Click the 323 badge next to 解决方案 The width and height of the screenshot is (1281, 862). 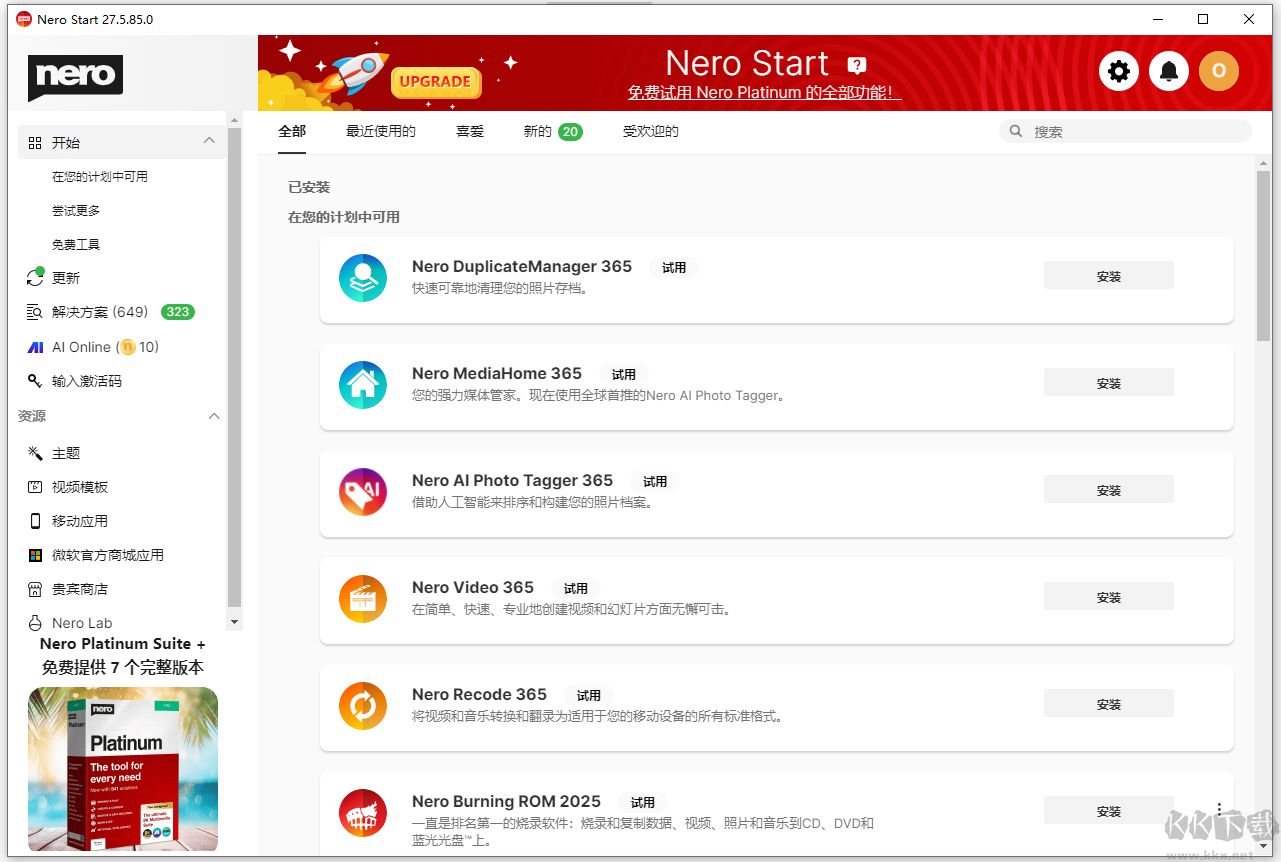pyautogui.click(x=178, y=312)
